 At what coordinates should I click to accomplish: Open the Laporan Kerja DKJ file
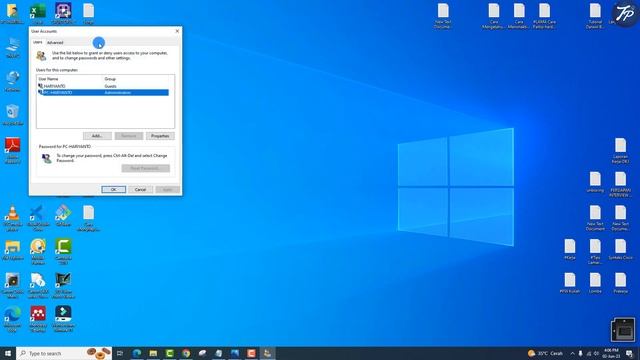coord(620,151)
